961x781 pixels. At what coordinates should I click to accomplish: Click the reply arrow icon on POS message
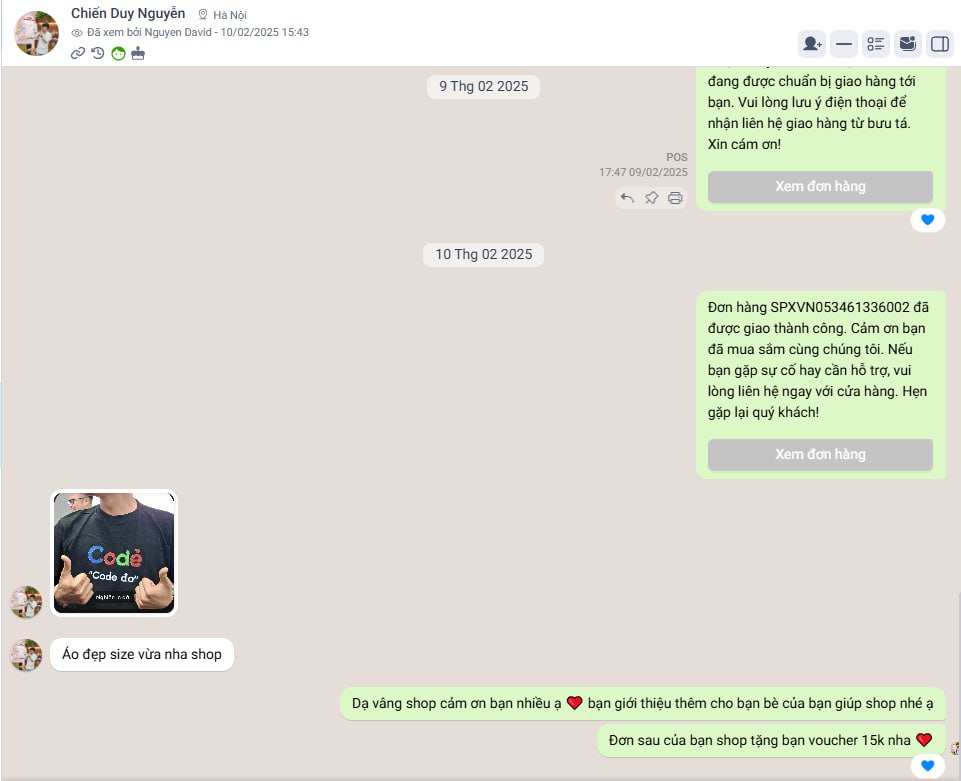coord(627,198)
